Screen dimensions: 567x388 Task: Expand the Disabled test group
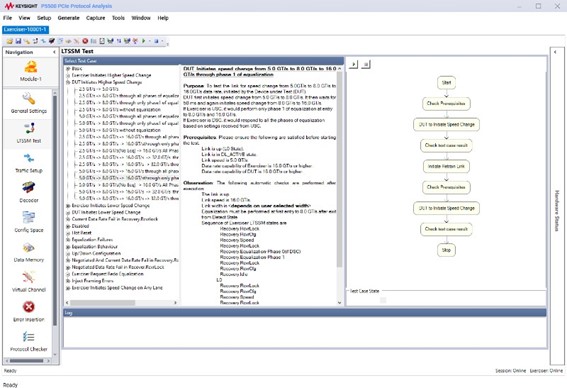tap(68, 226)
